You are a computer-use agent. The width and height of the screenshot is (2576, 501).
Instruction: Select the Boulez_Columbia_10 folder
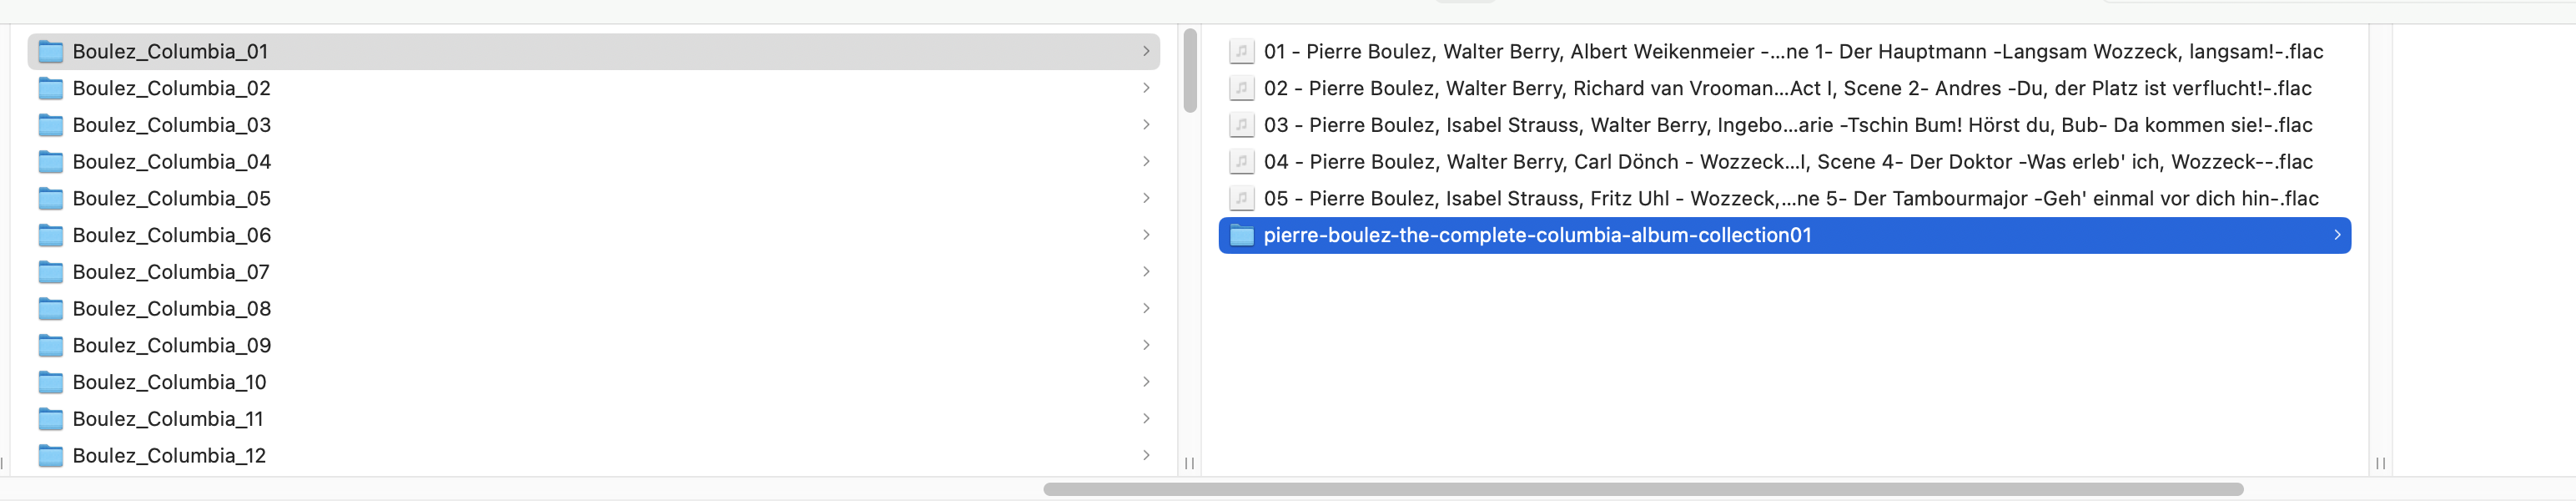coord(169,382)
